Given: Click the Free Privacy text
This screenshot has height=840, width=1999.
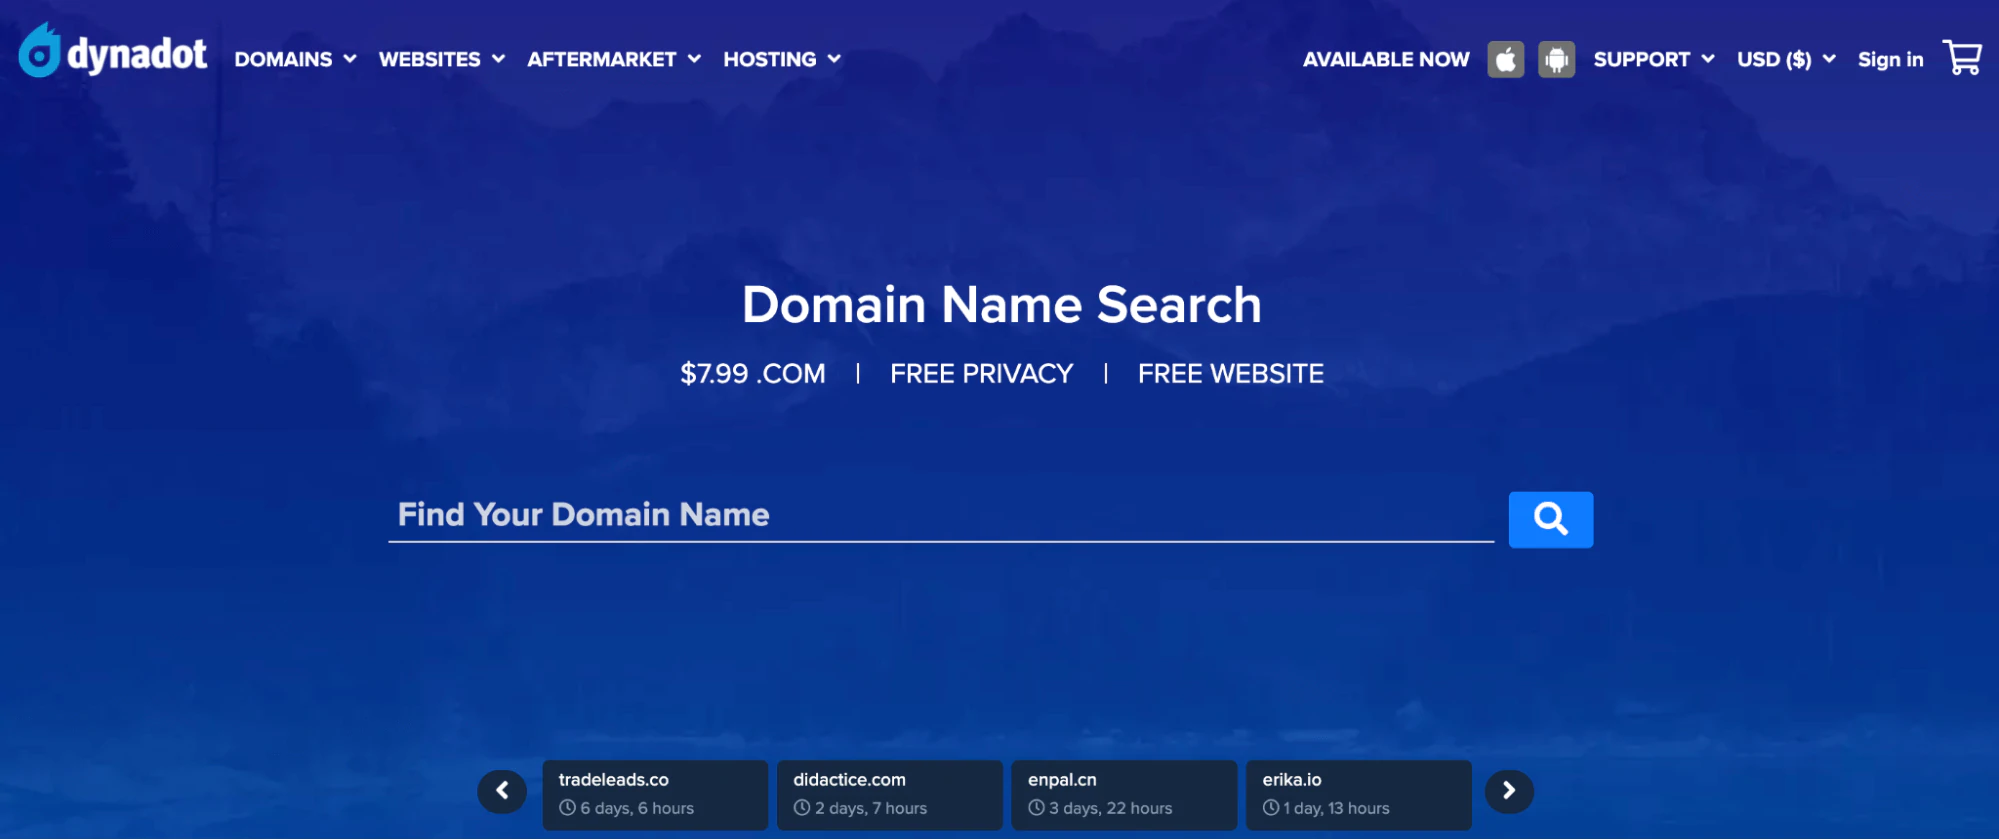Looking at the screenshot, I should pyautogui.click(x=982, y=374).
